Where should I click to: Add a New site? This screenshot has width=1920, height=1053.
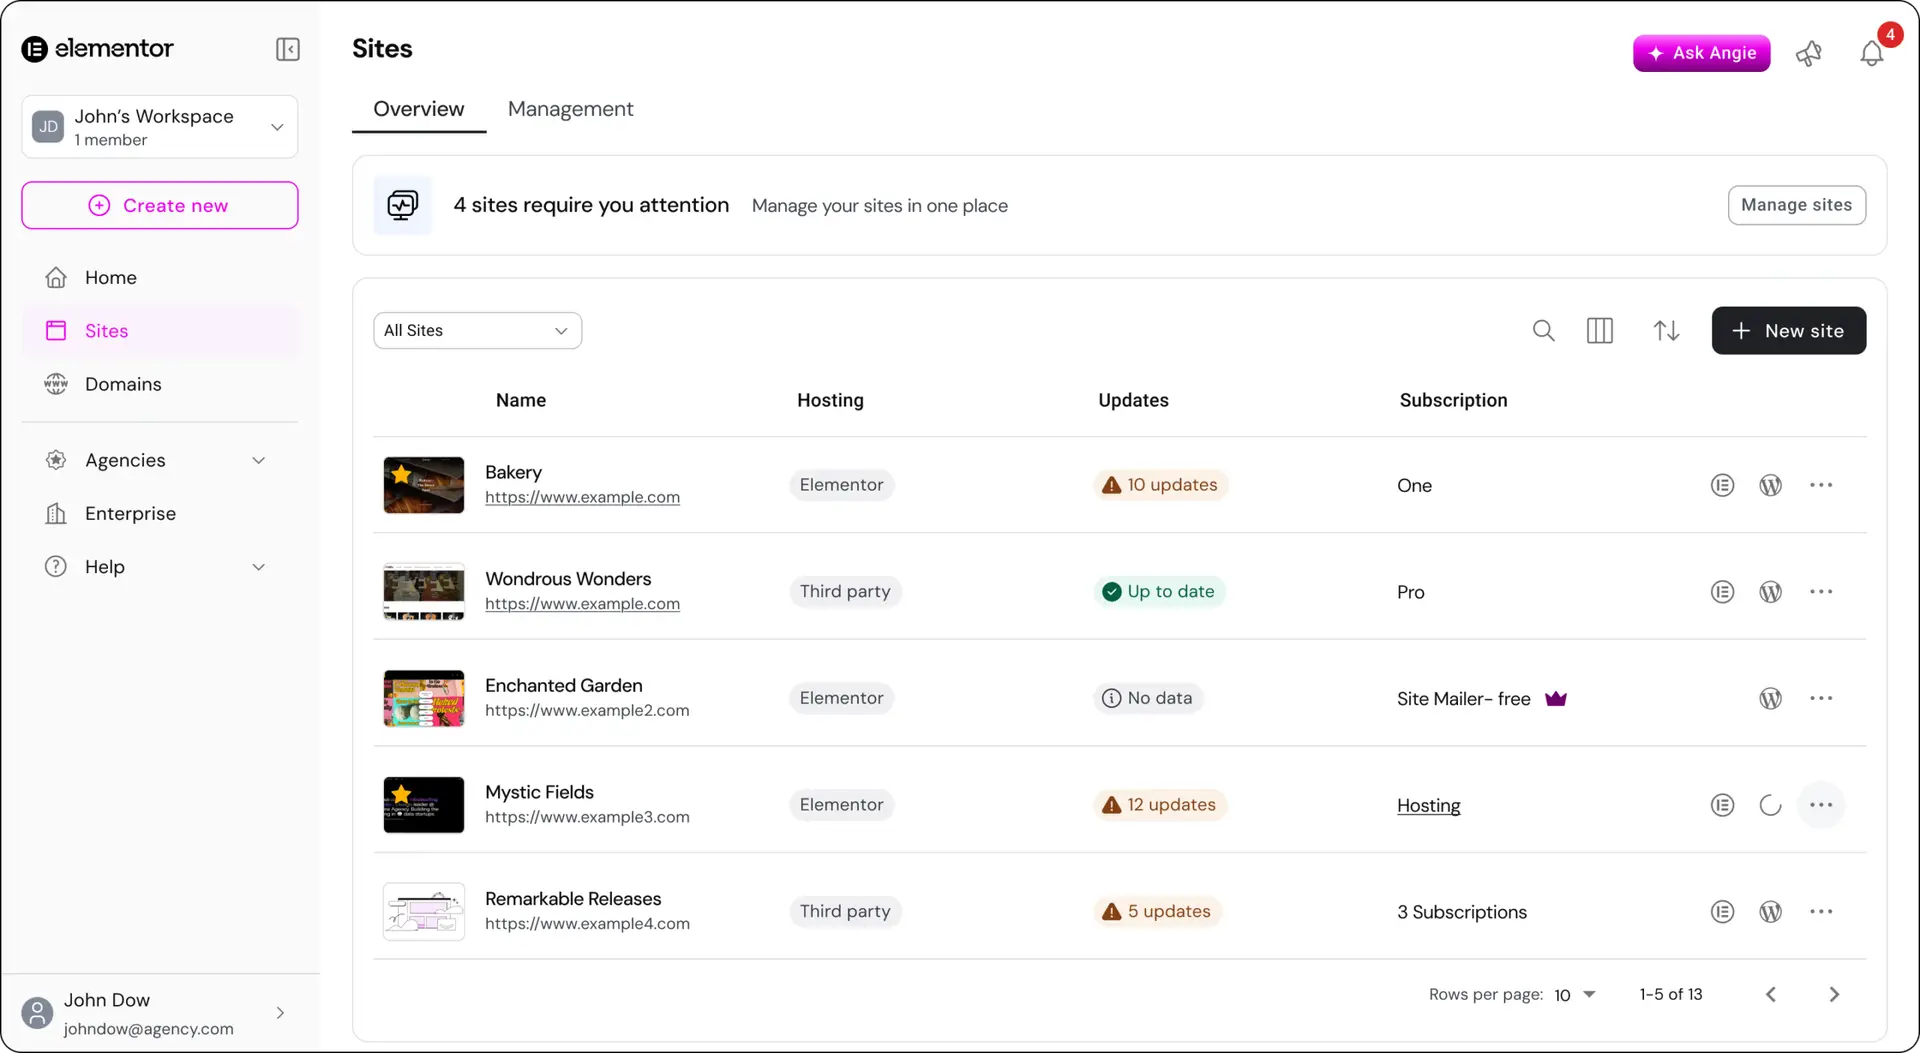click(1788, 331)
